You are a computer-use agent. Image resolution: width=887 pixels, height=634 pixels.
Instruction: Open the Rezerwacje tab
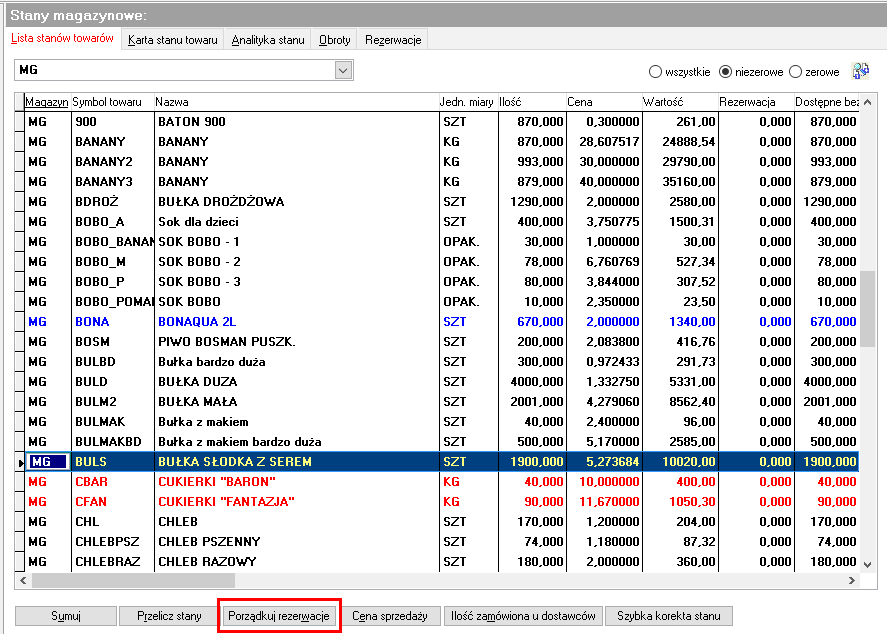pos(393,40)
